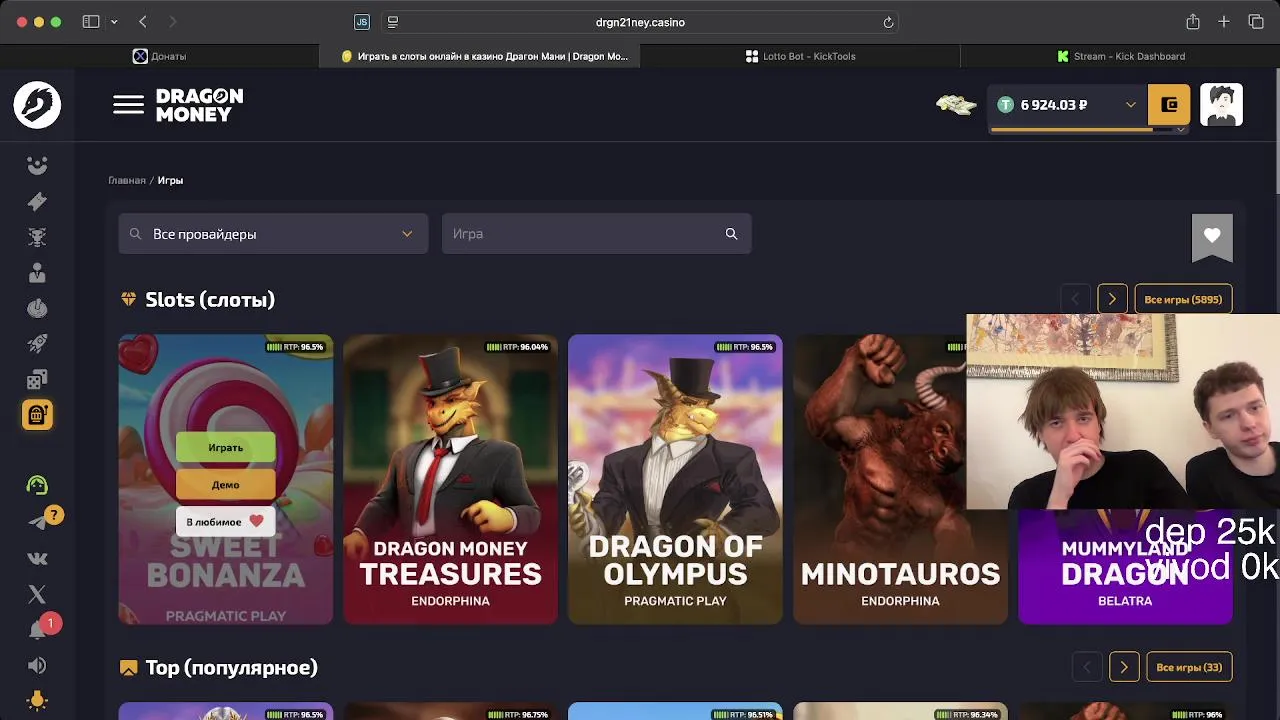The image size is (1280, 720).
Task: Toggle the light bulb theme icon
Action: (37, 700)
